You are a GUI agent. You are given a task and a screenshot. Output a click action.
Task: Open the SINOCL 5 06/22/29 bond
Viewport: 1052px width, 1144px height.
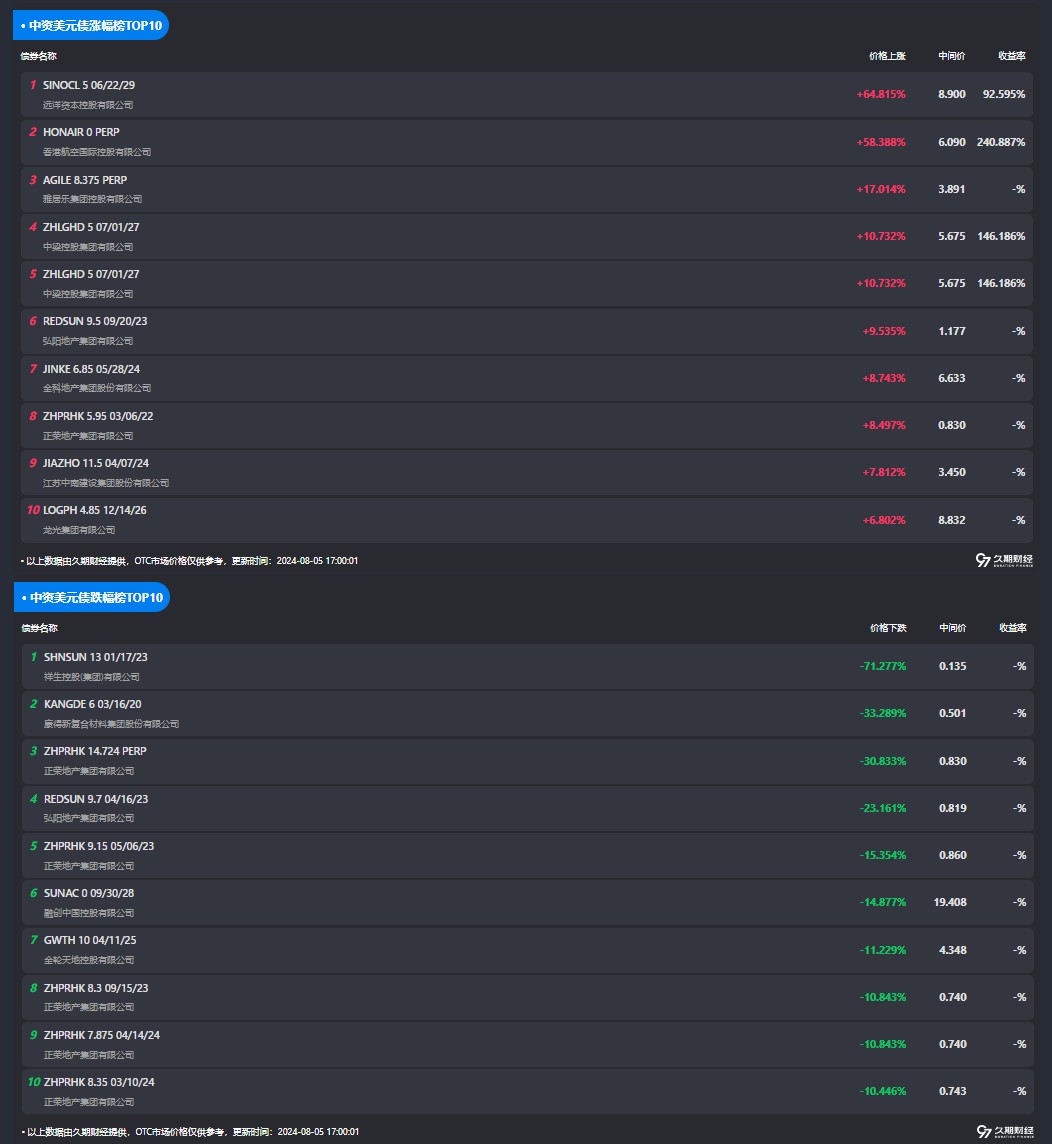(x=89, y=85)
